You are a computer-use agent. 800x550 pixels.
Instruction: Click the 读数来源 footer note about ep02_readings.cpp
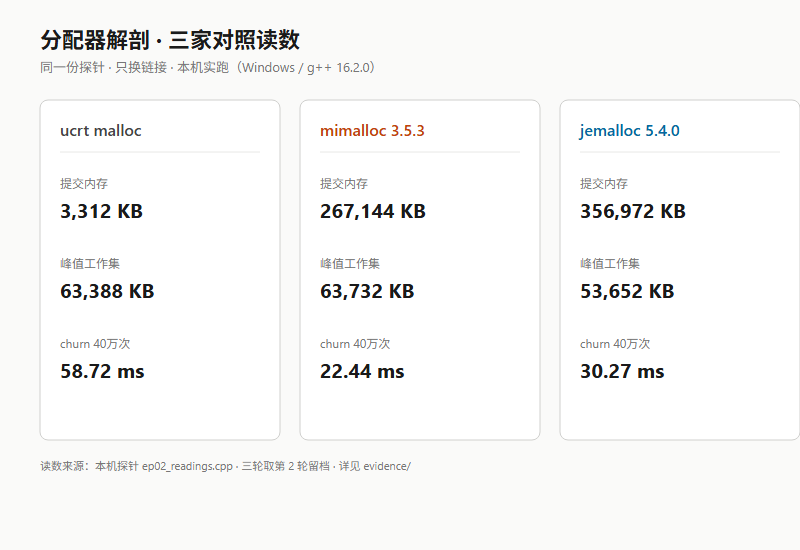226,466
